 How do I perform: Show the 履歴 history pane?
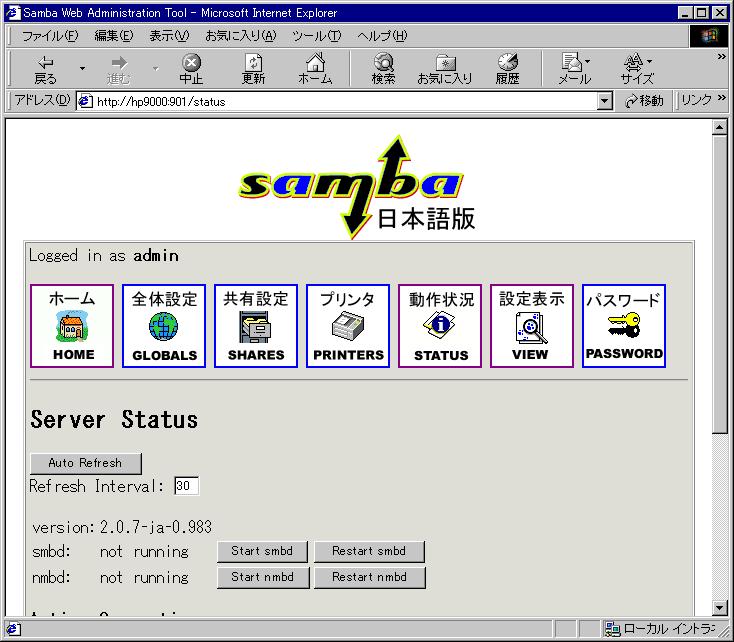pos(507,69)
